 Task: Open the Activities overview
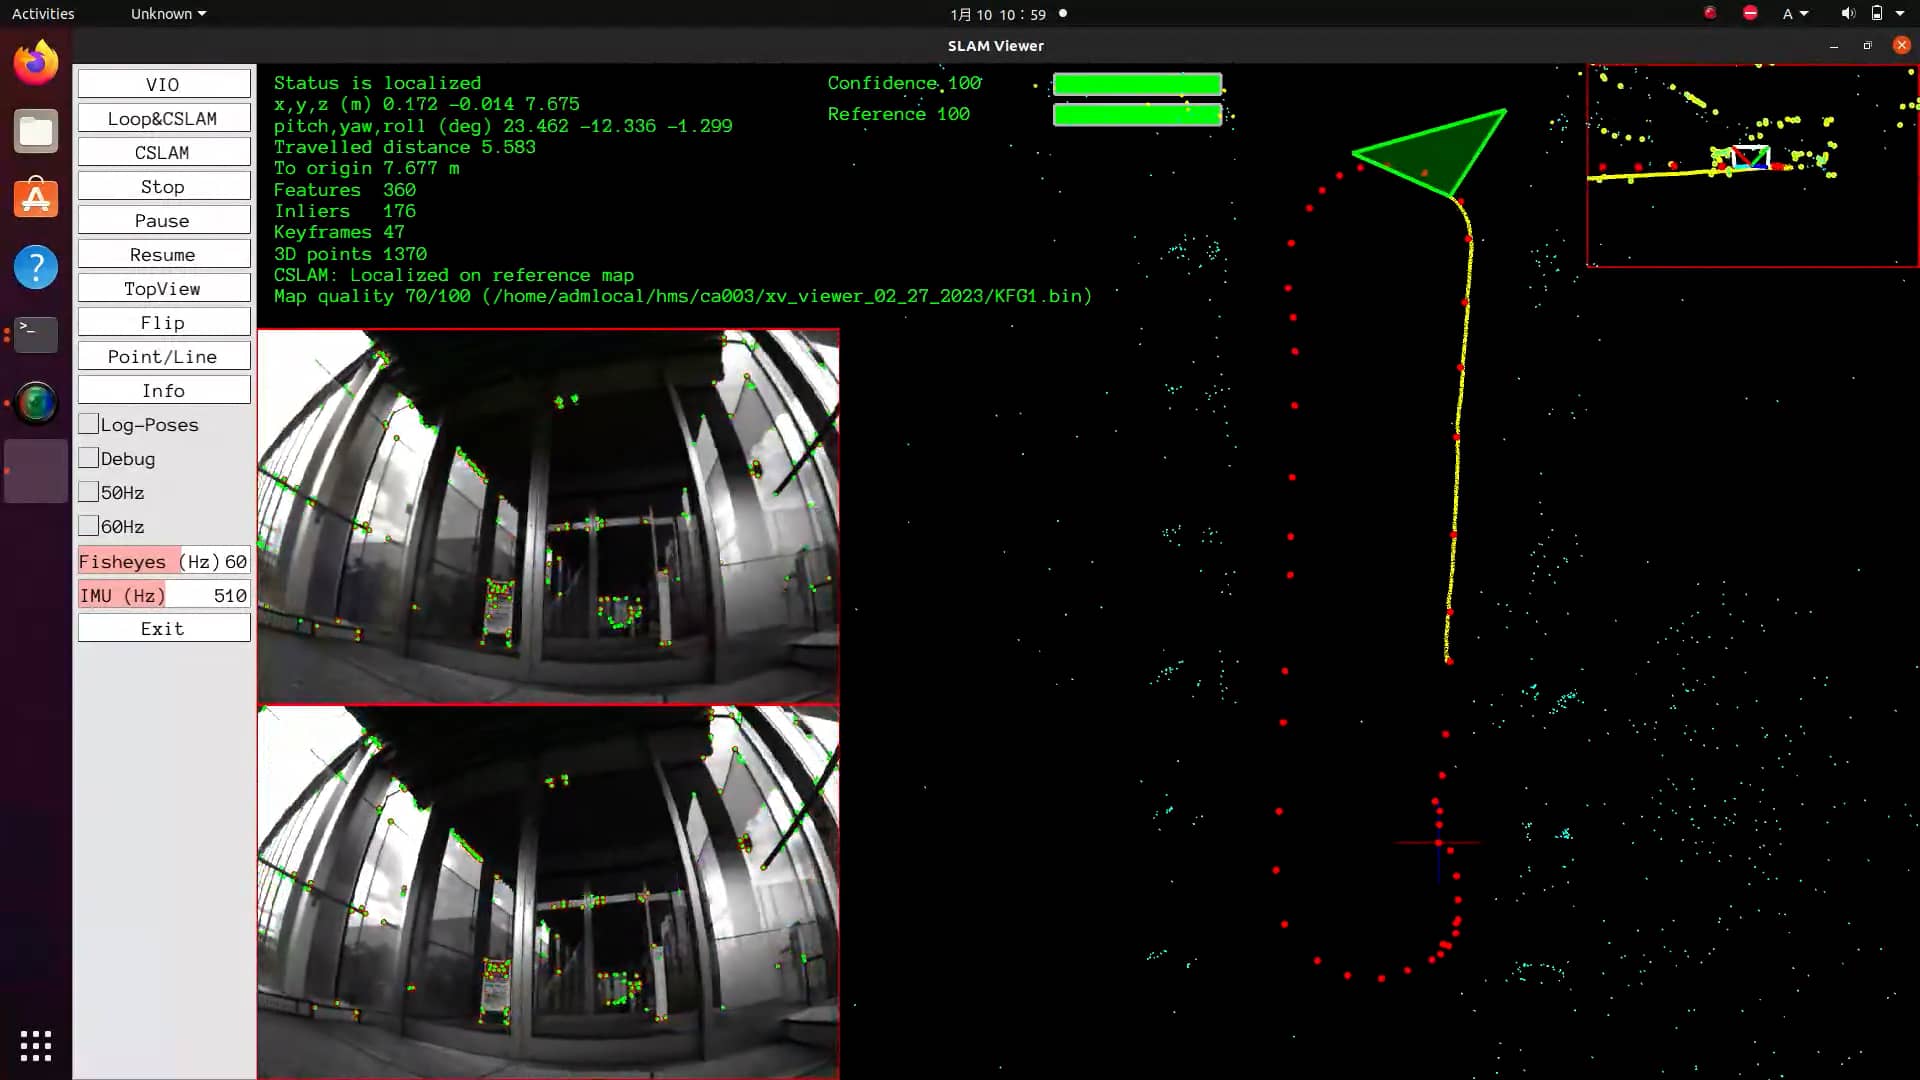pos(42,13)
